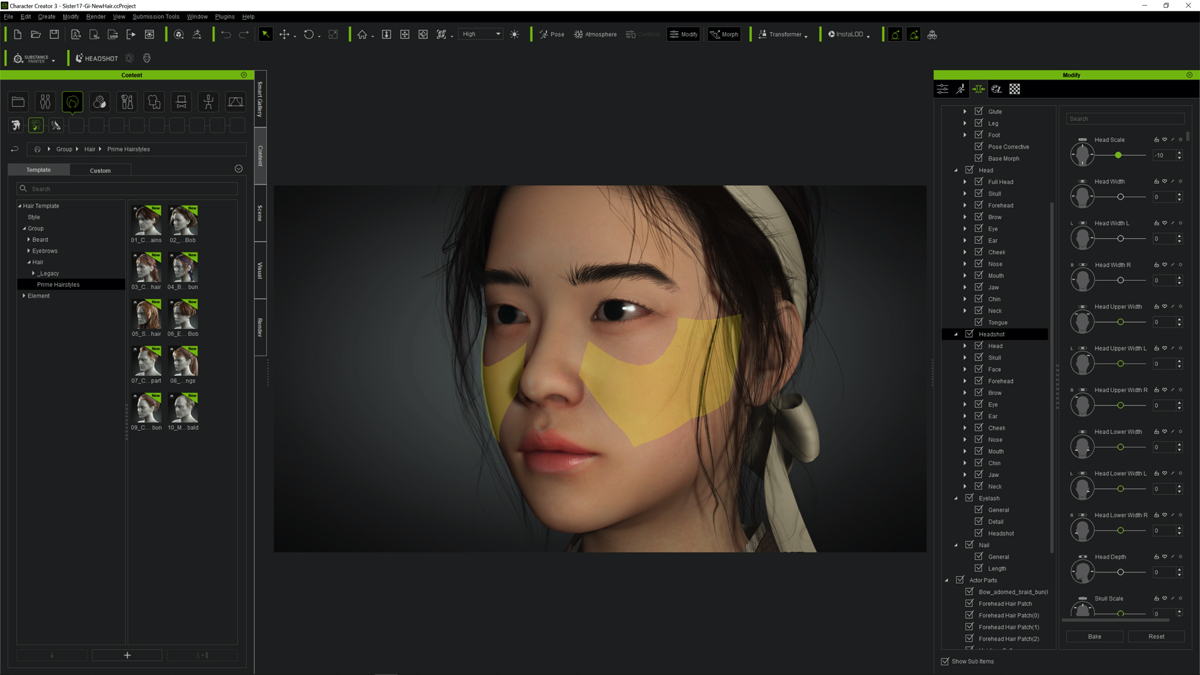This screenshot has height=675, width=1200.
Task: Click the Open Project folder icon
Action: click(x=36, y=34)
